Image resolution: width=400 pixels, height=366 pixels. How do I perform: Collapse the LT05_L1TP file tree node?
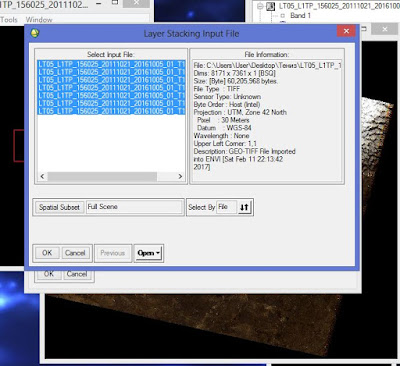[x=260, y=6]
